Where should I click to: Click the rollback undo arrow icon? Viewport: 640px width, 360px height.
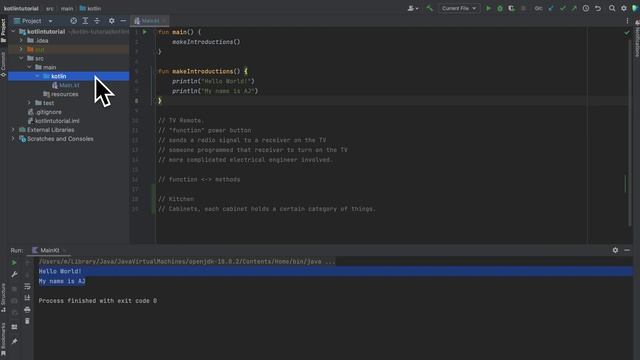(x=598, y=8)
